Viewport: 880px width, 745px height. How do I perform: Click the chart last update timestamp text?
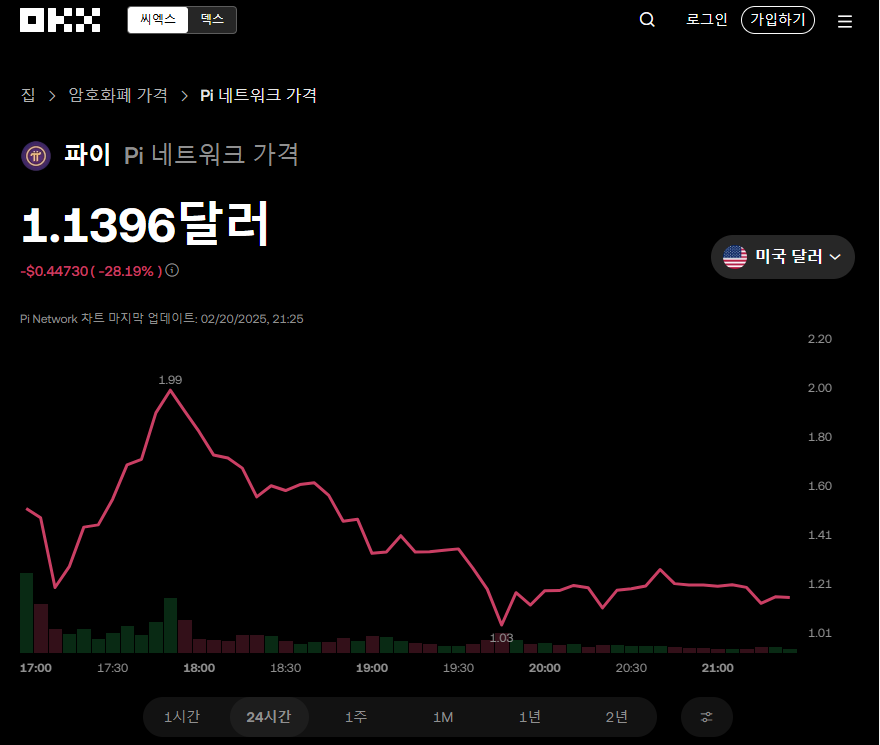(162, 319)
